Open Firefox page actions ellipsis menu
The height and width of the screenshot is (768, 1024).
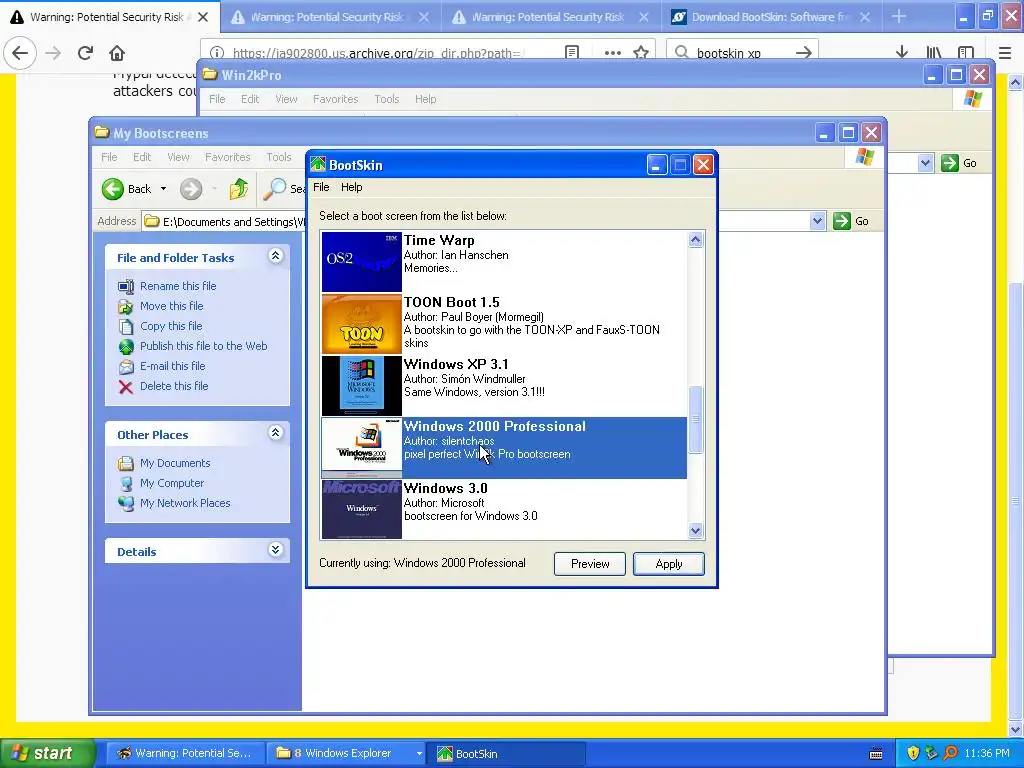[613, 53]
